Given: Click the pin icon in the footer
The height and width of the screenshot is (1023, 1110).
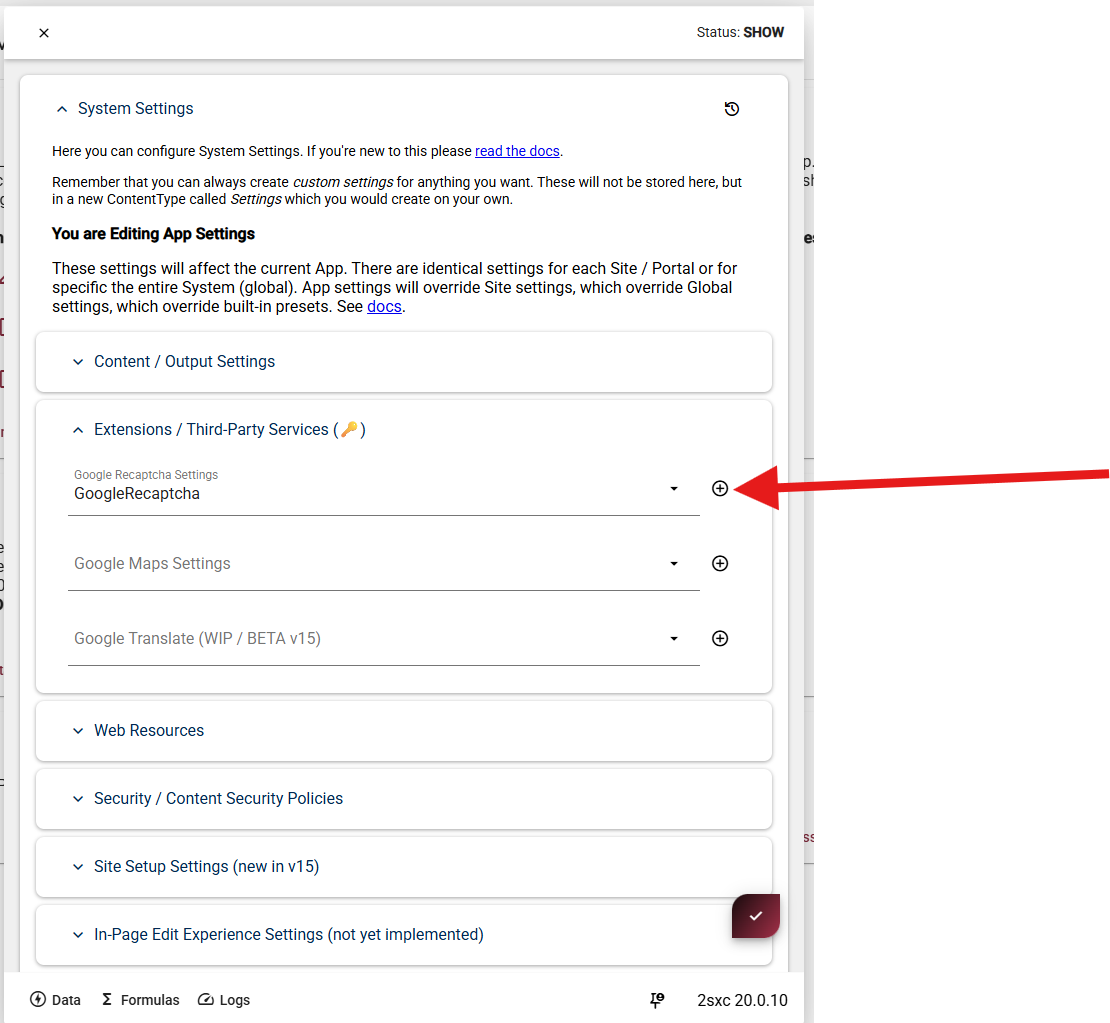Looking at the screenshot, I should click(x=657, y=1000).
